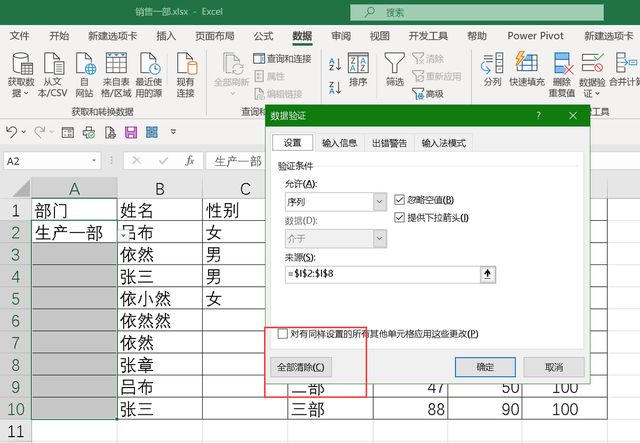Open the cell A2 dropdown arrow
The height and width of the screenshot is (443, 640).
[123, 236]
